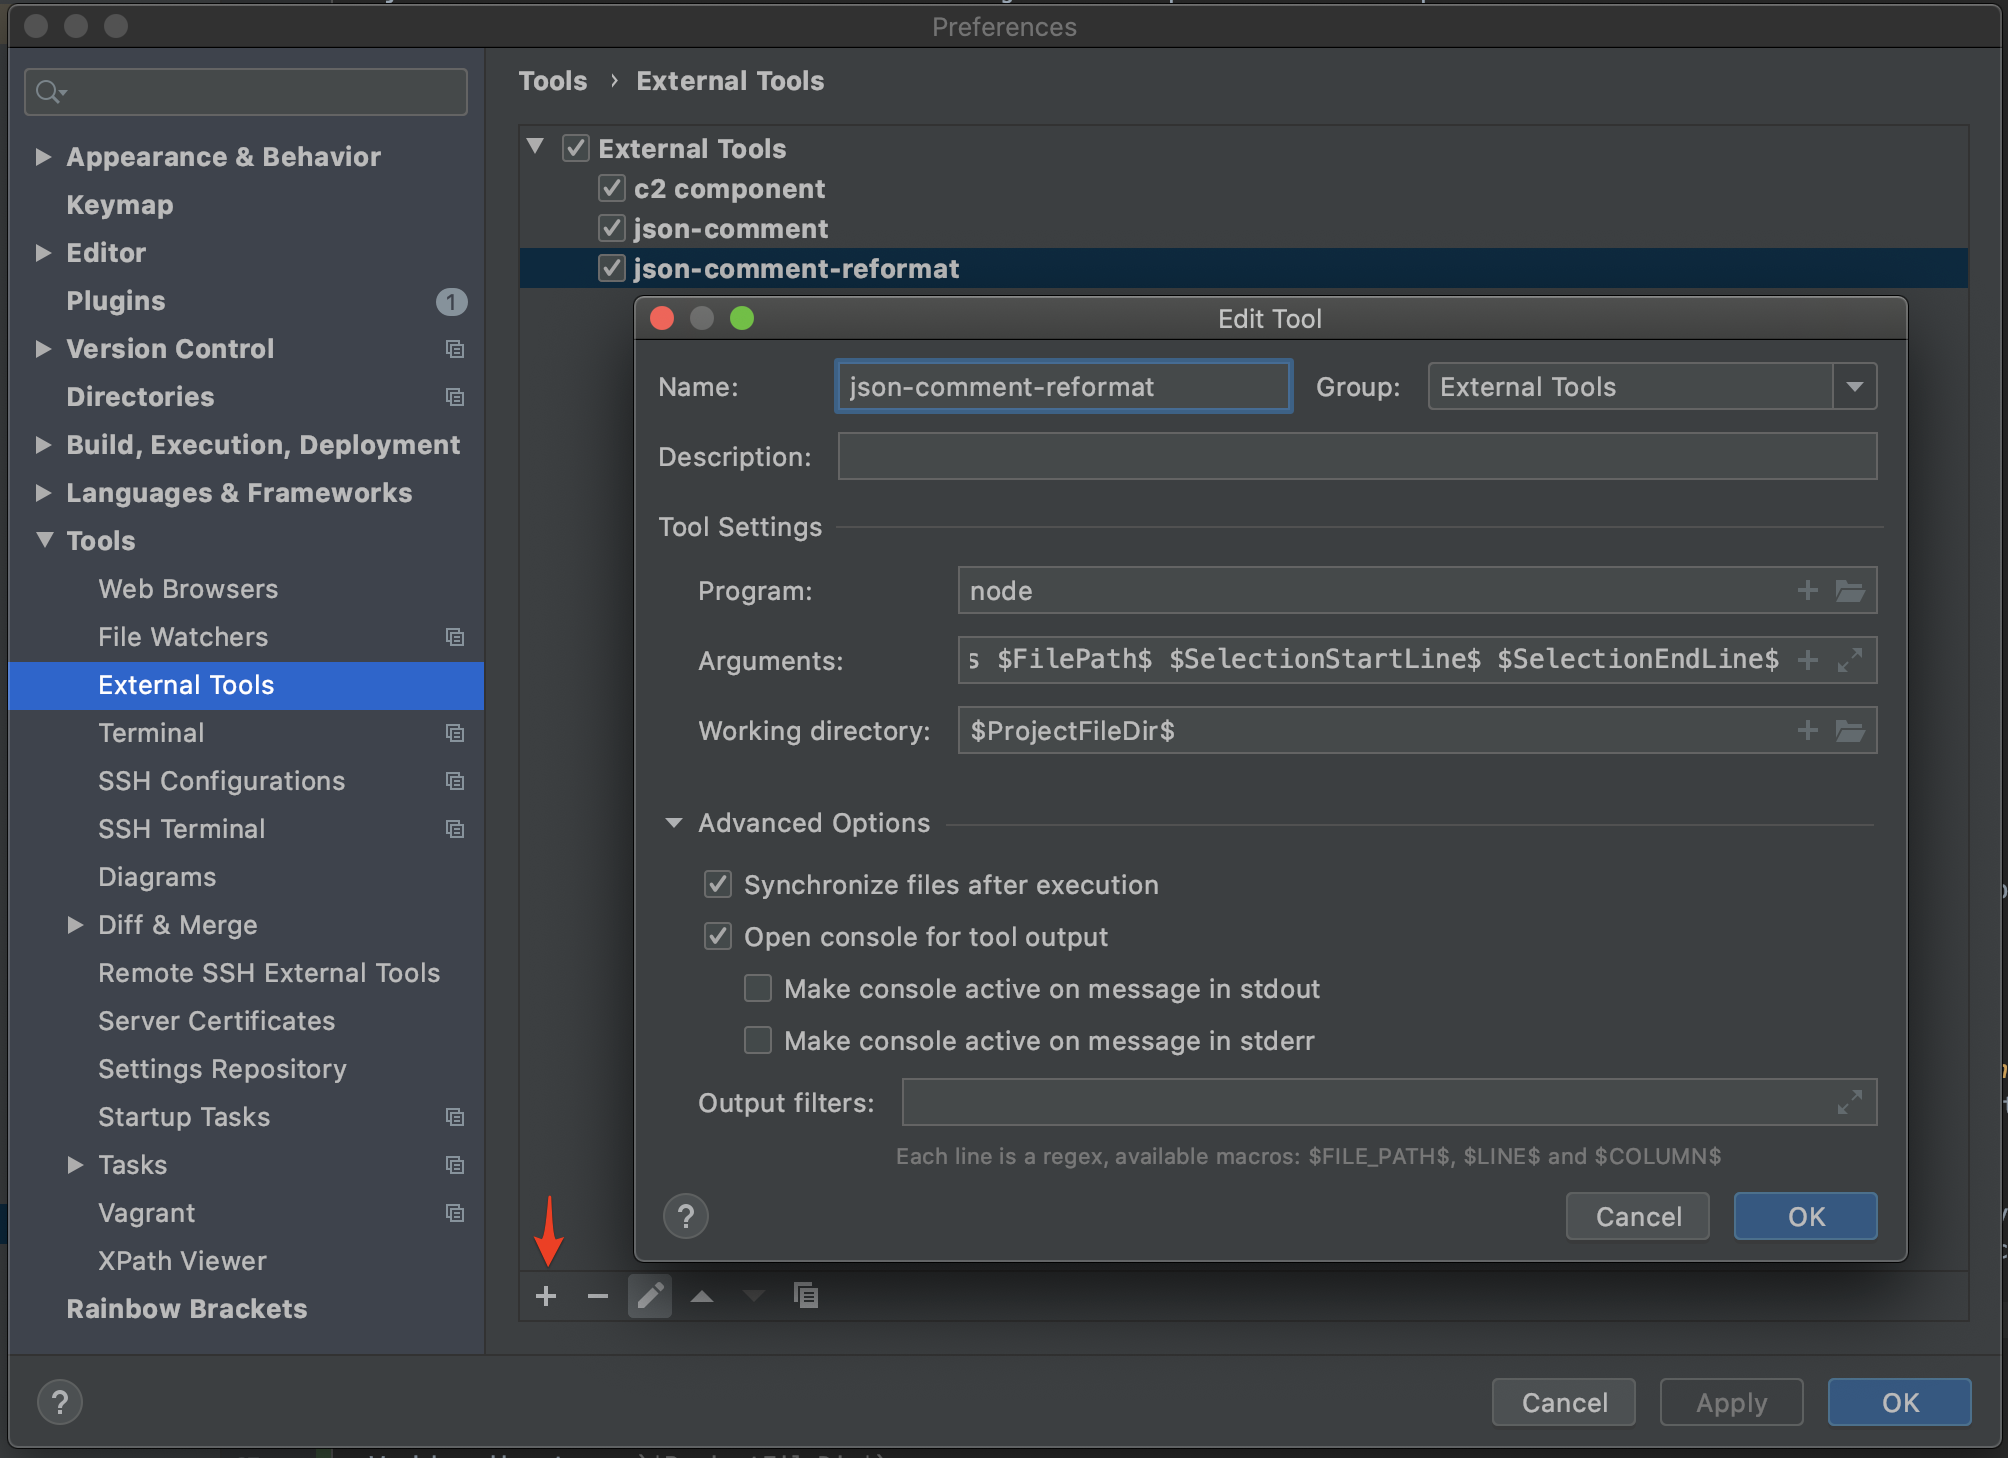
Task: Click the pencil edit tool icon
Action: (x=650, y=1297)
